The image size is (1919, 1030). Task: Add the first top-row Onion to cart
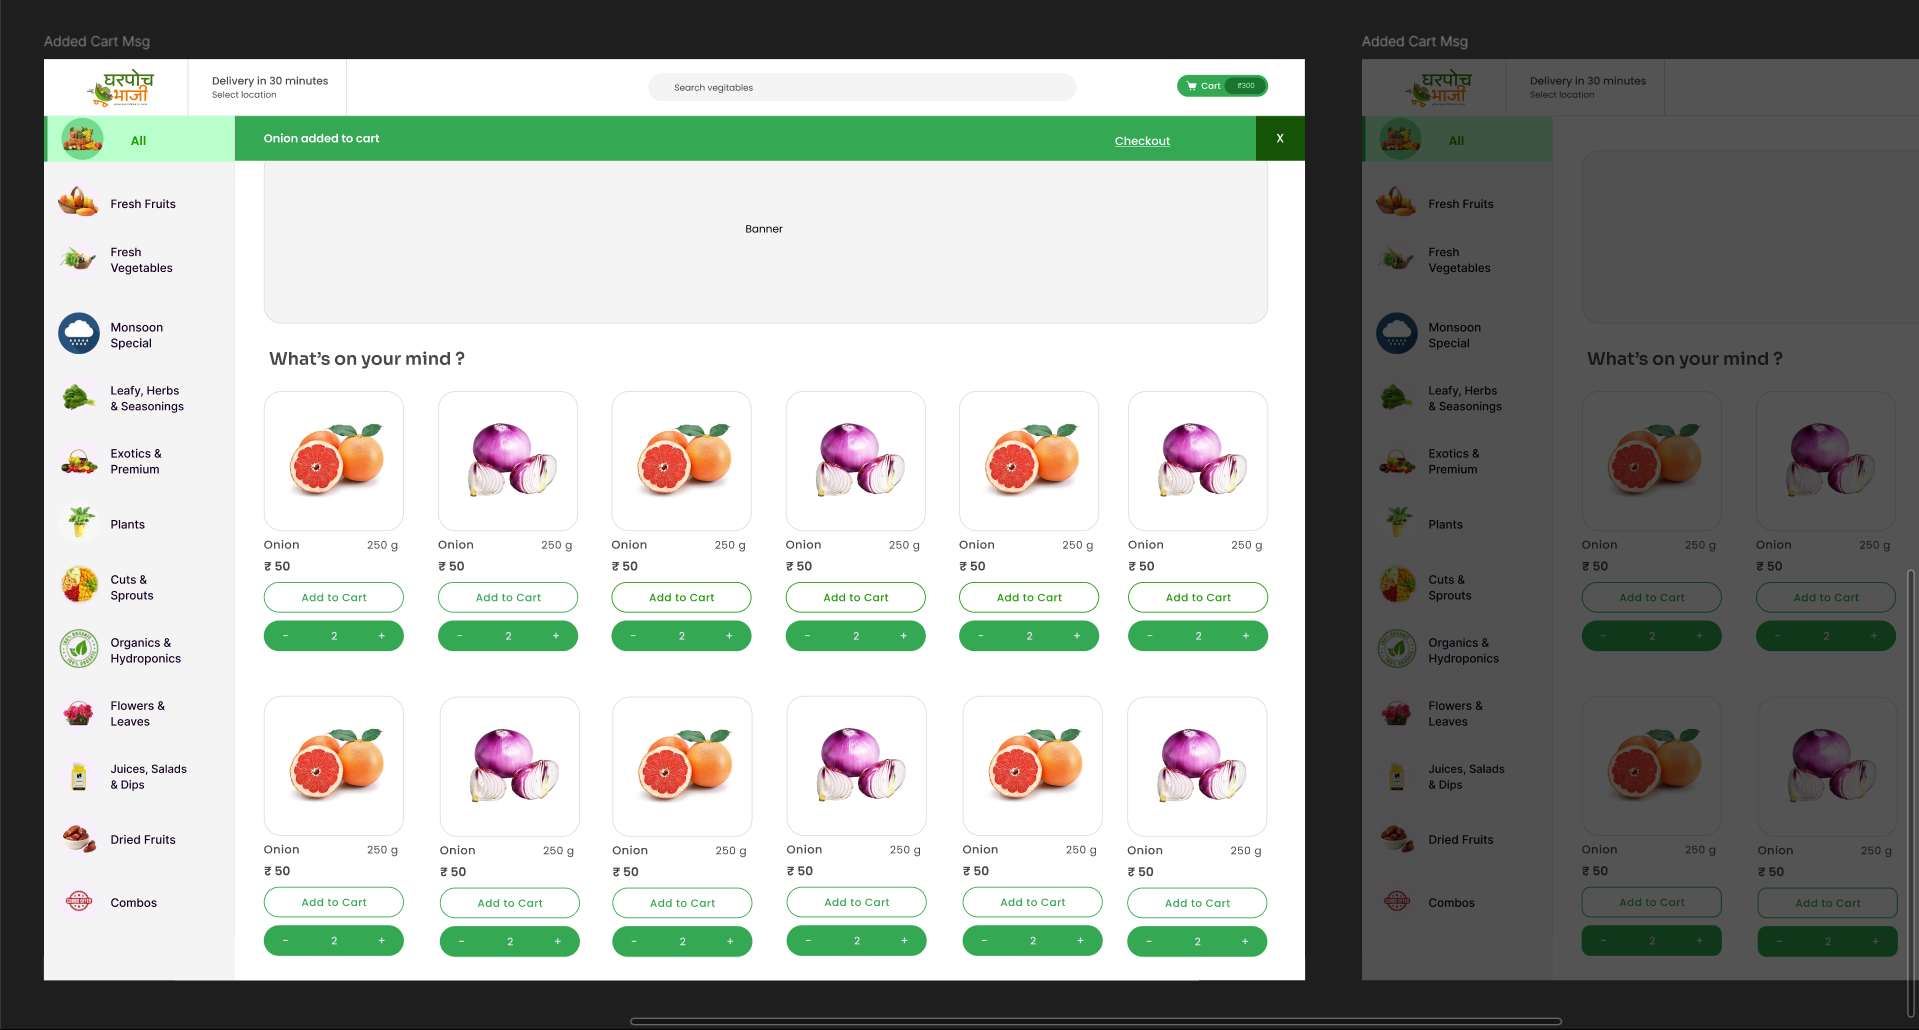coord(334,597)
